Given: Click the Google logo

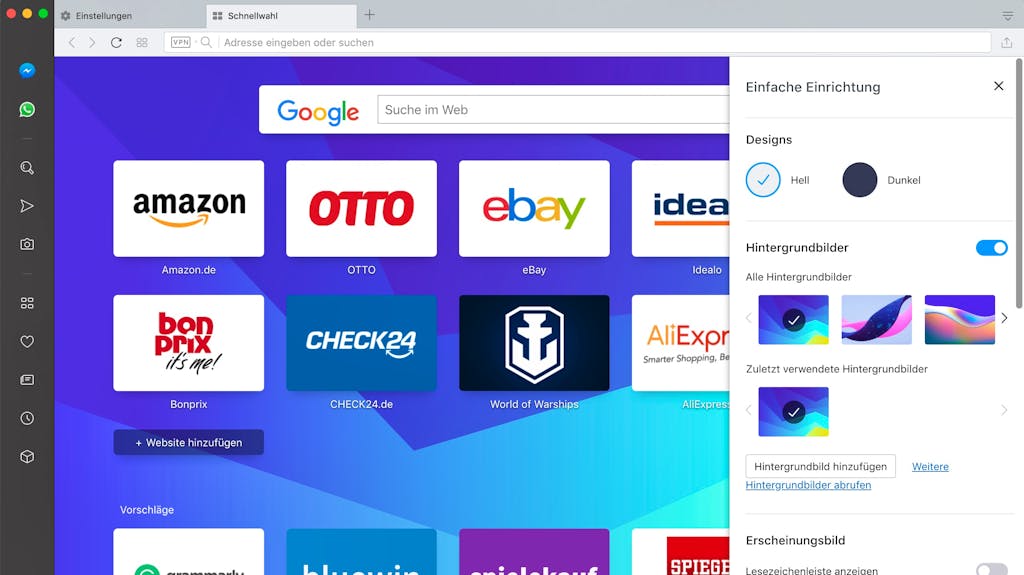Looking at the screenshot, I should (x=318, y=112).
